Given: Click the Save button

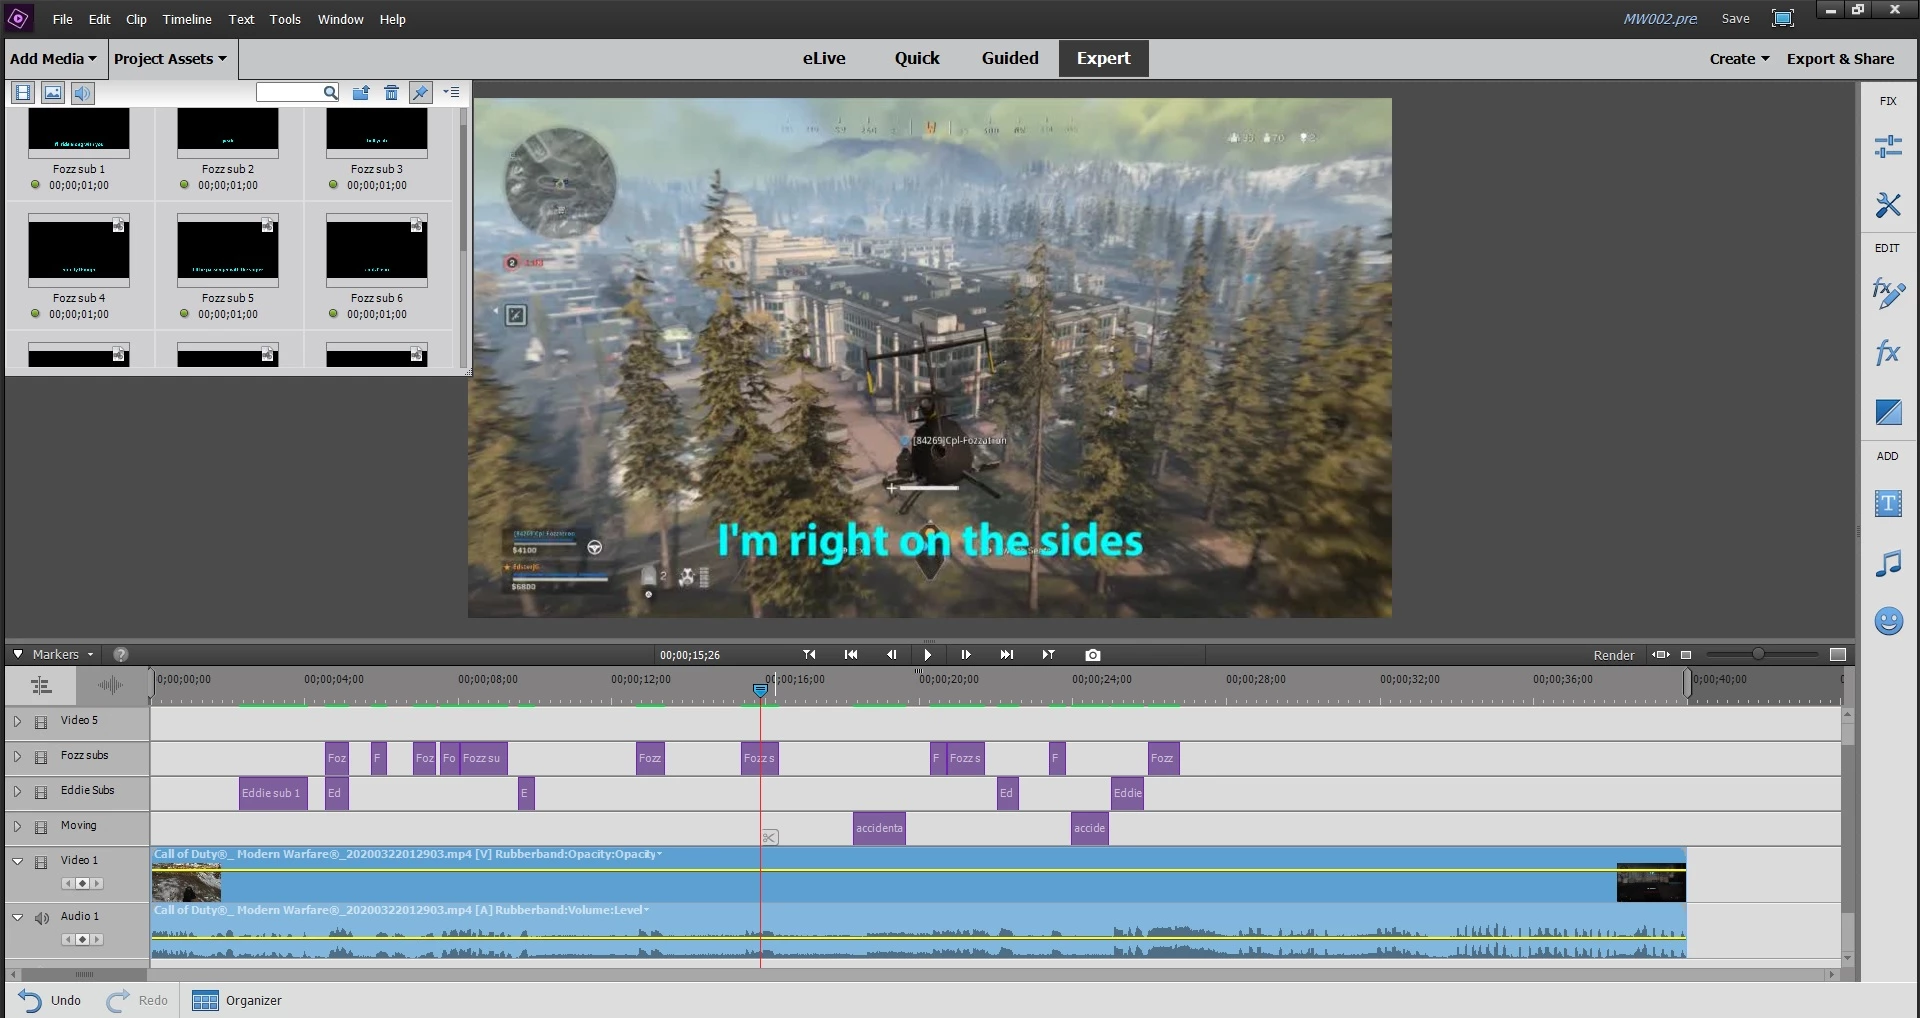Looking at the screenshot, I should (1735, 19).
